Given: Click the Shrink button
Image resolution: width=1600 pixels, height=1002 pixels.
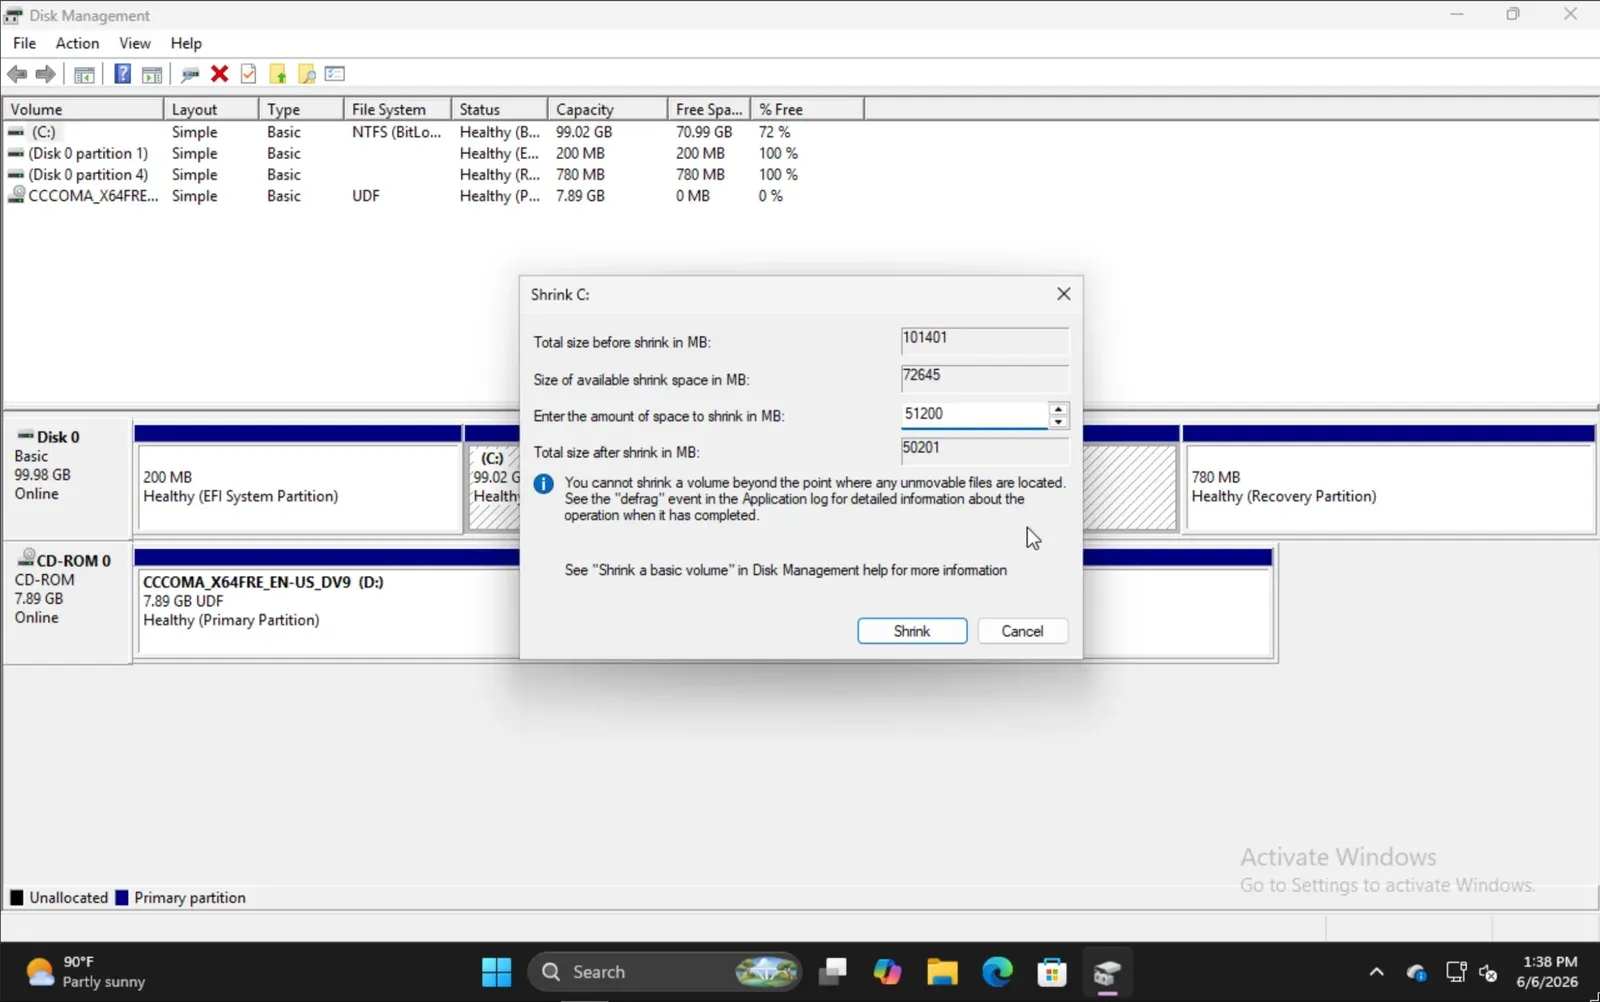Looking at the screenshot, I should pos(912,631).
